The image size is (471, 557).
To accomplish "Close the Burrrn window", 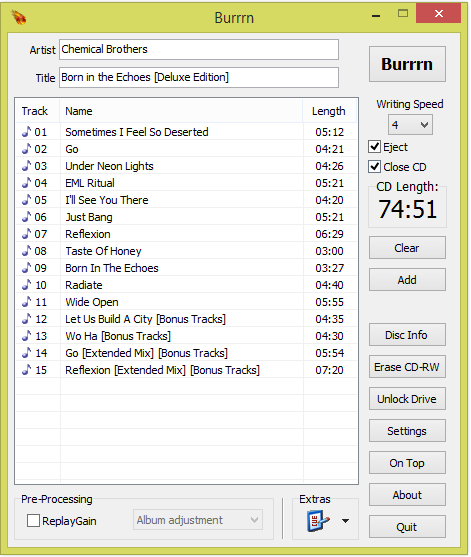I will coord(438,13).
